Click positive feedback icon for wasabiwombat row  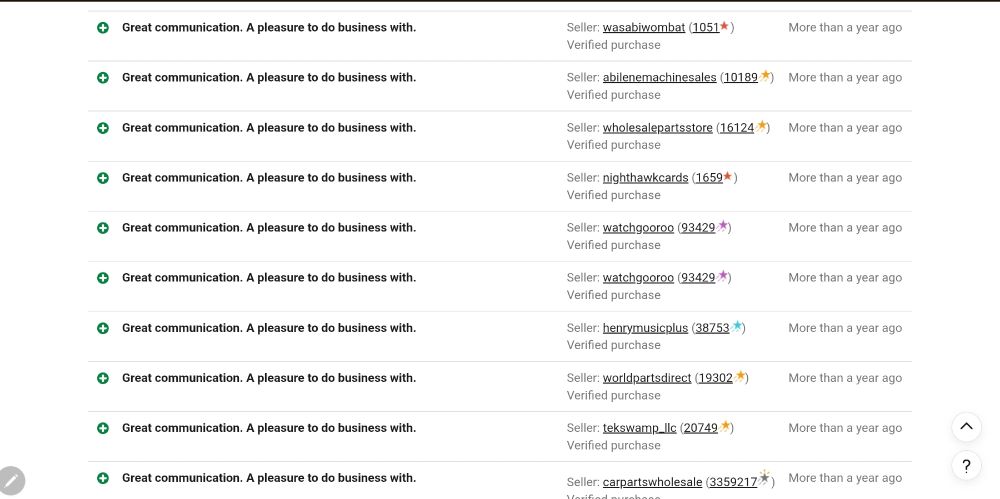pyautogui.click(x=103, y=27)
